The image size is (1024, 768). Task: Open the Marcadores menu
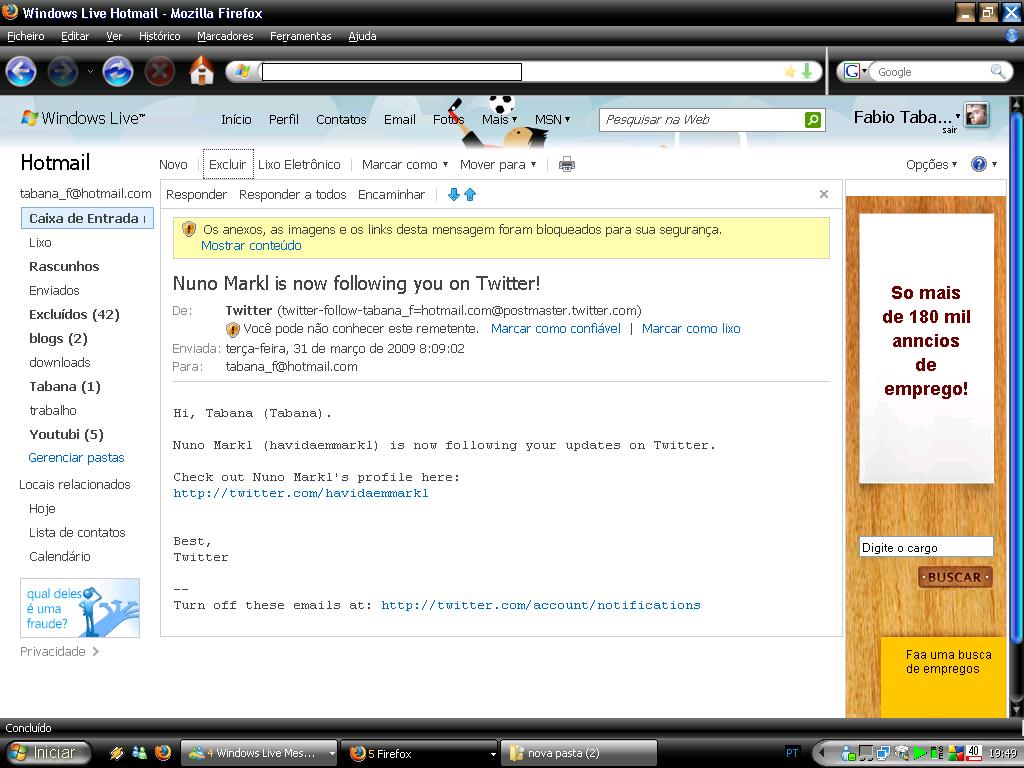click(x=225, y=36)
